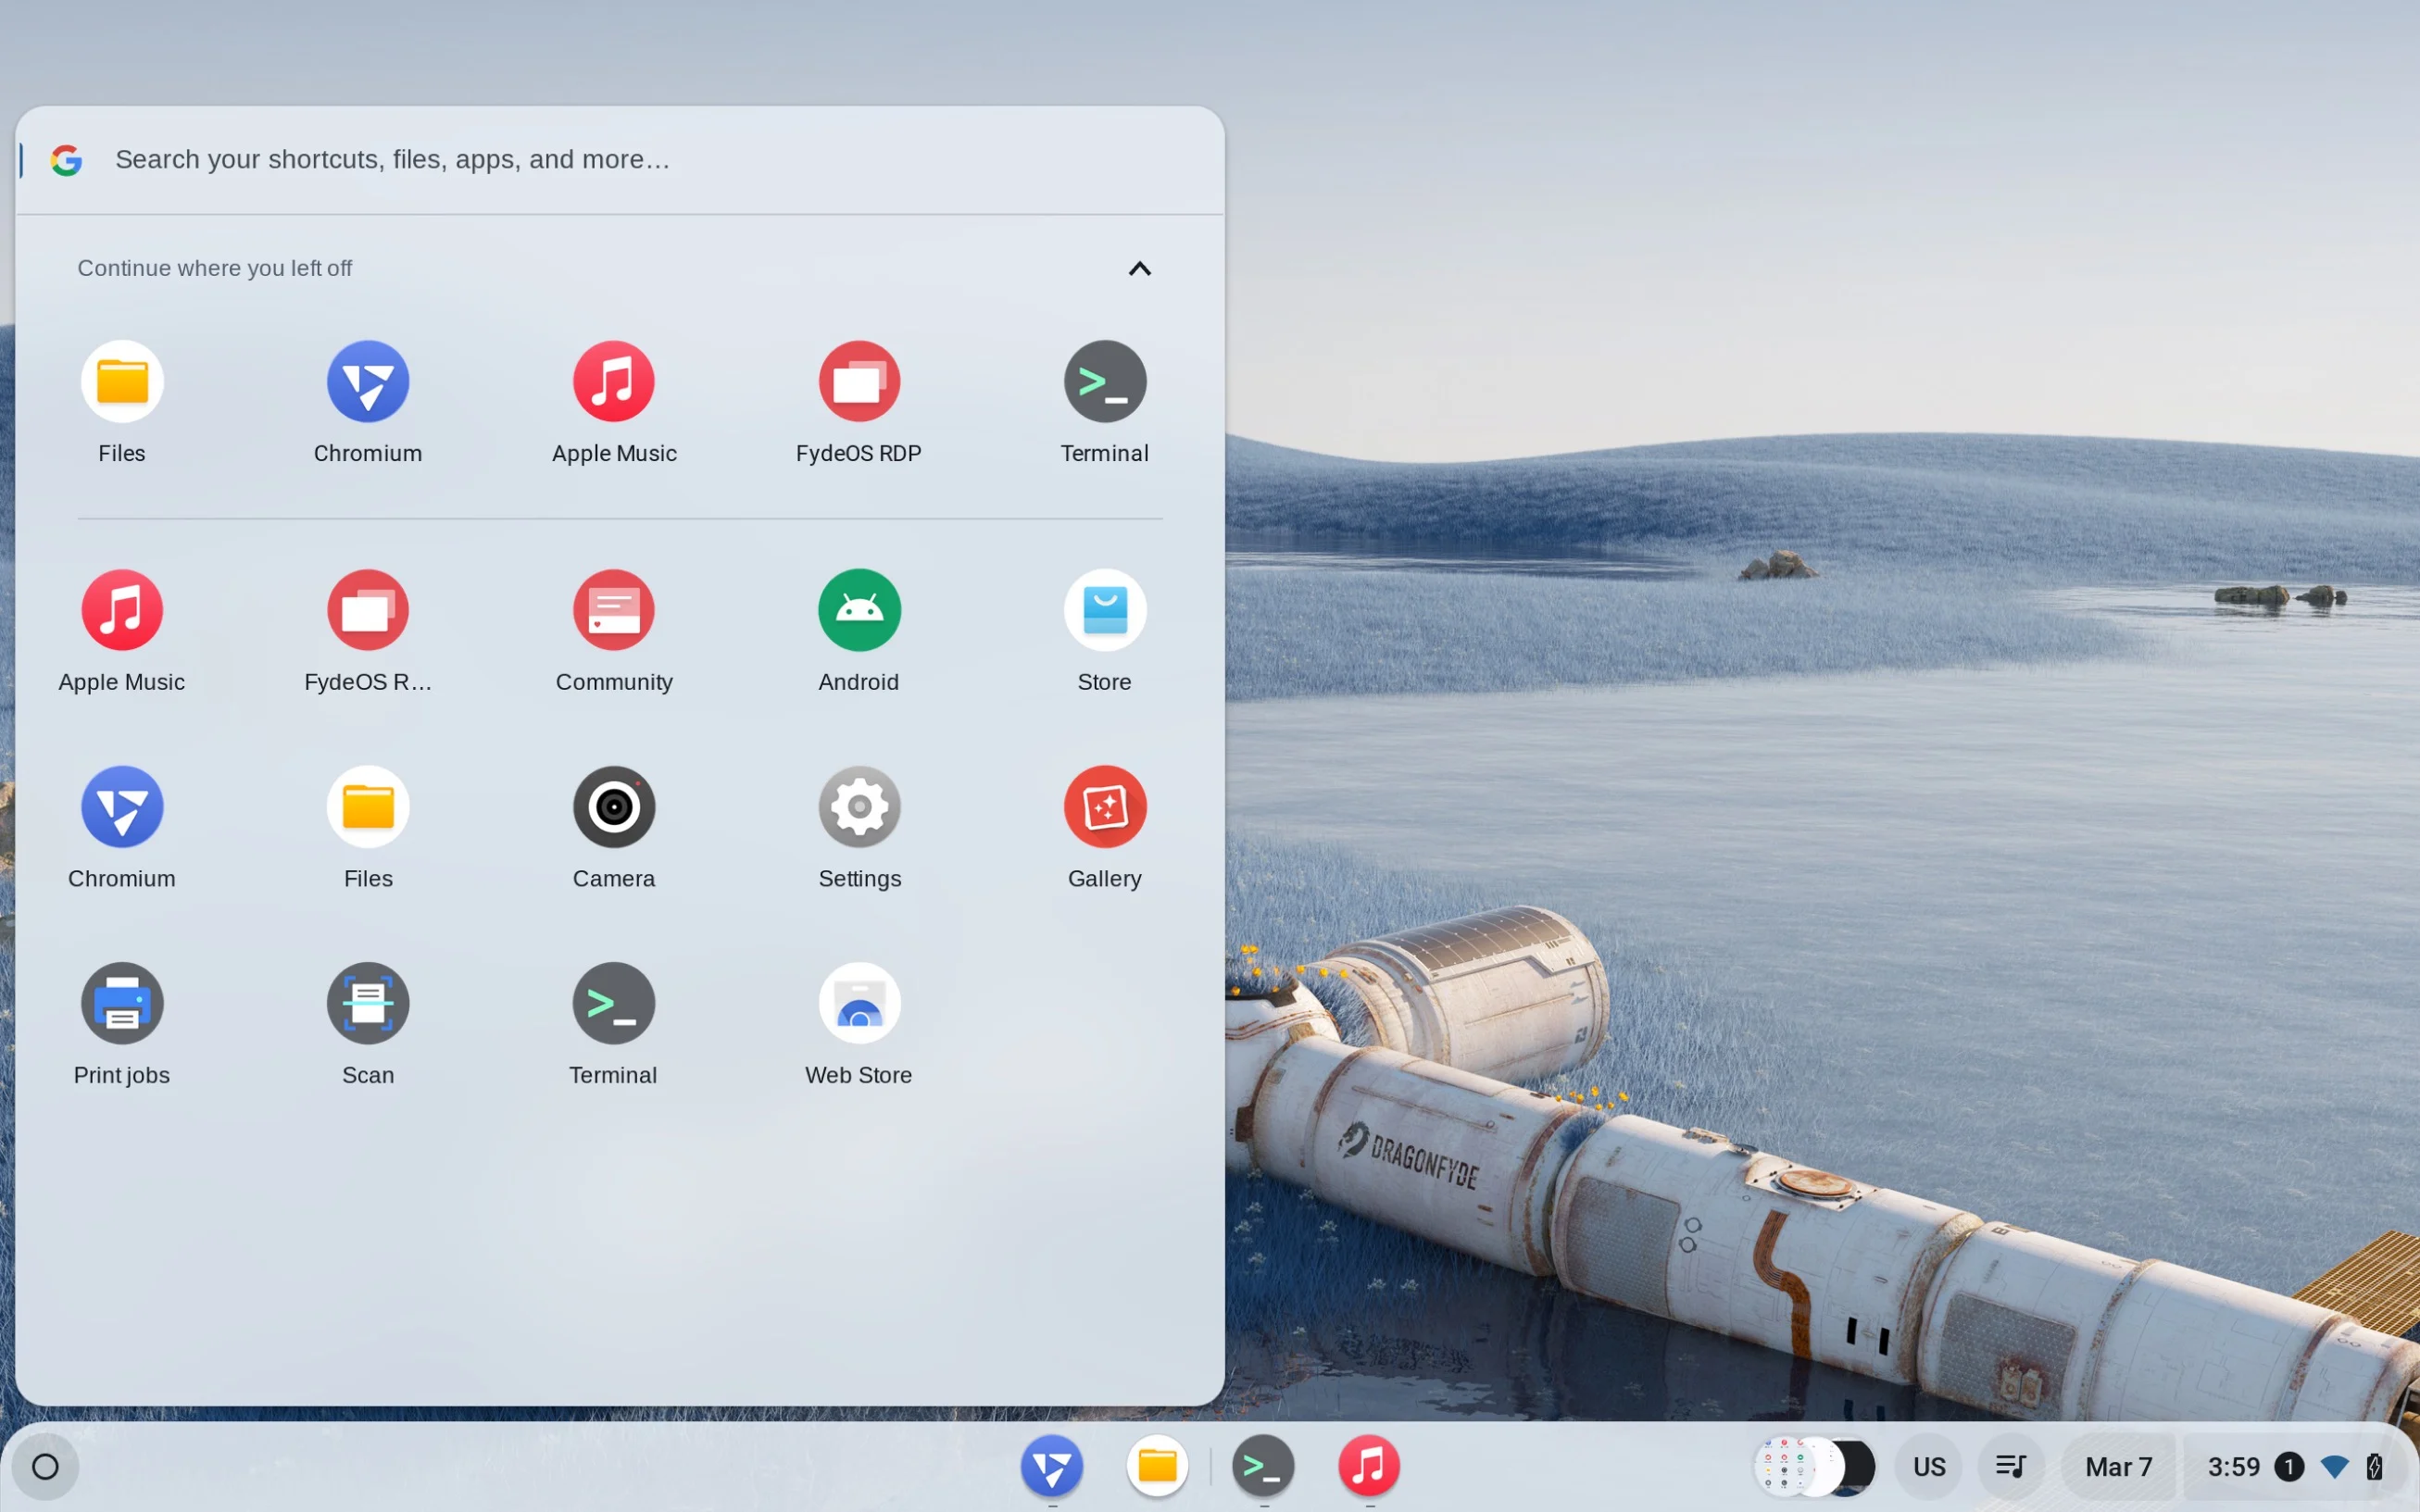Launch the Scan app
The image size is (2420, 1512).
(x=368, y=1003)
